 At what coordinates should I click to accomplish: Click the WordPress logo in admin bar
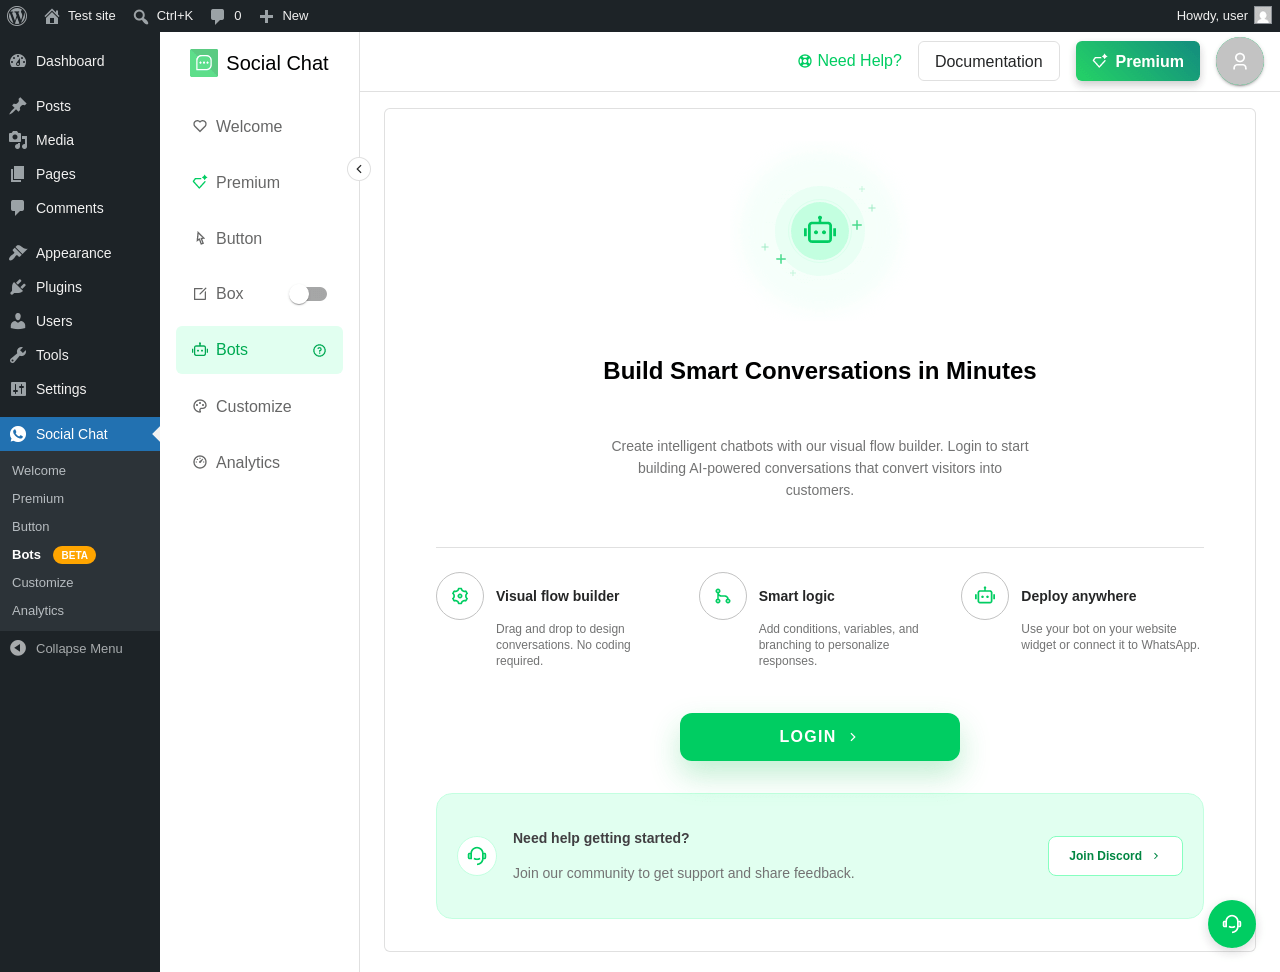pos(17,16)
